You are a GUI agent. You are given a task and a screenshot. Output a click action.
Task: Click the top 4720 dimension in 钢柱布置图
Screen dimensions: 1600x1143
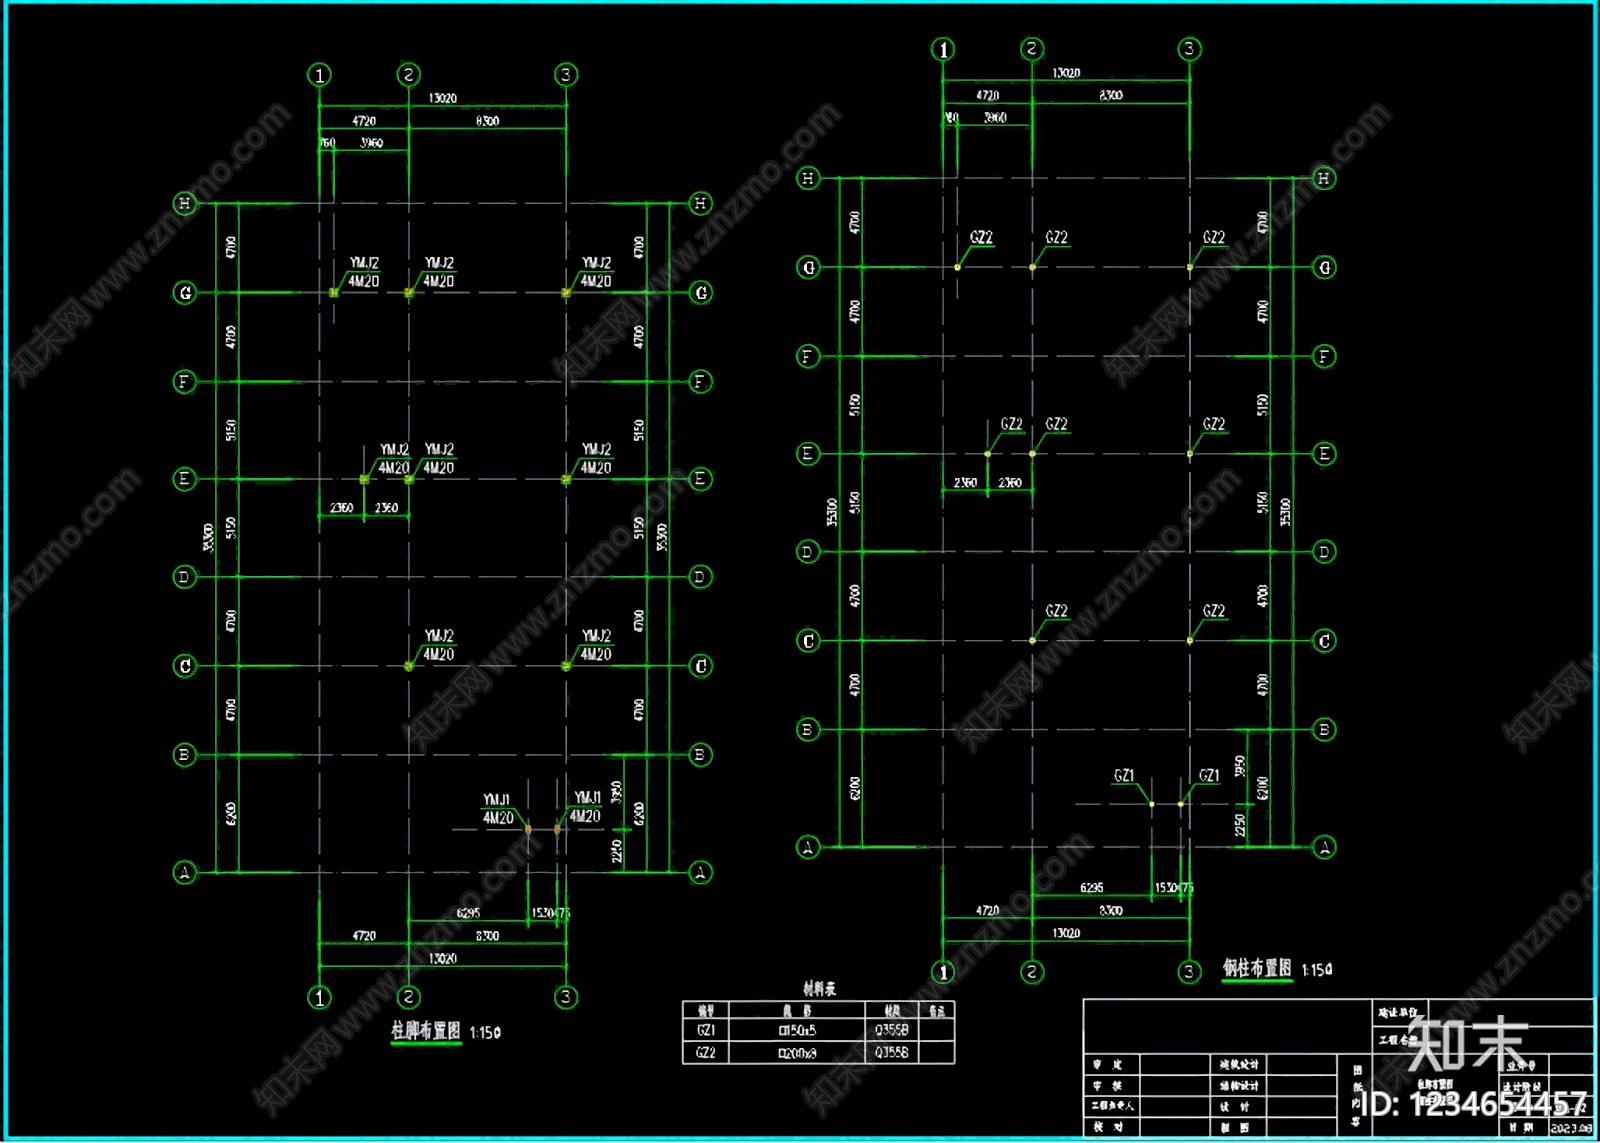(x=987, y=95)
